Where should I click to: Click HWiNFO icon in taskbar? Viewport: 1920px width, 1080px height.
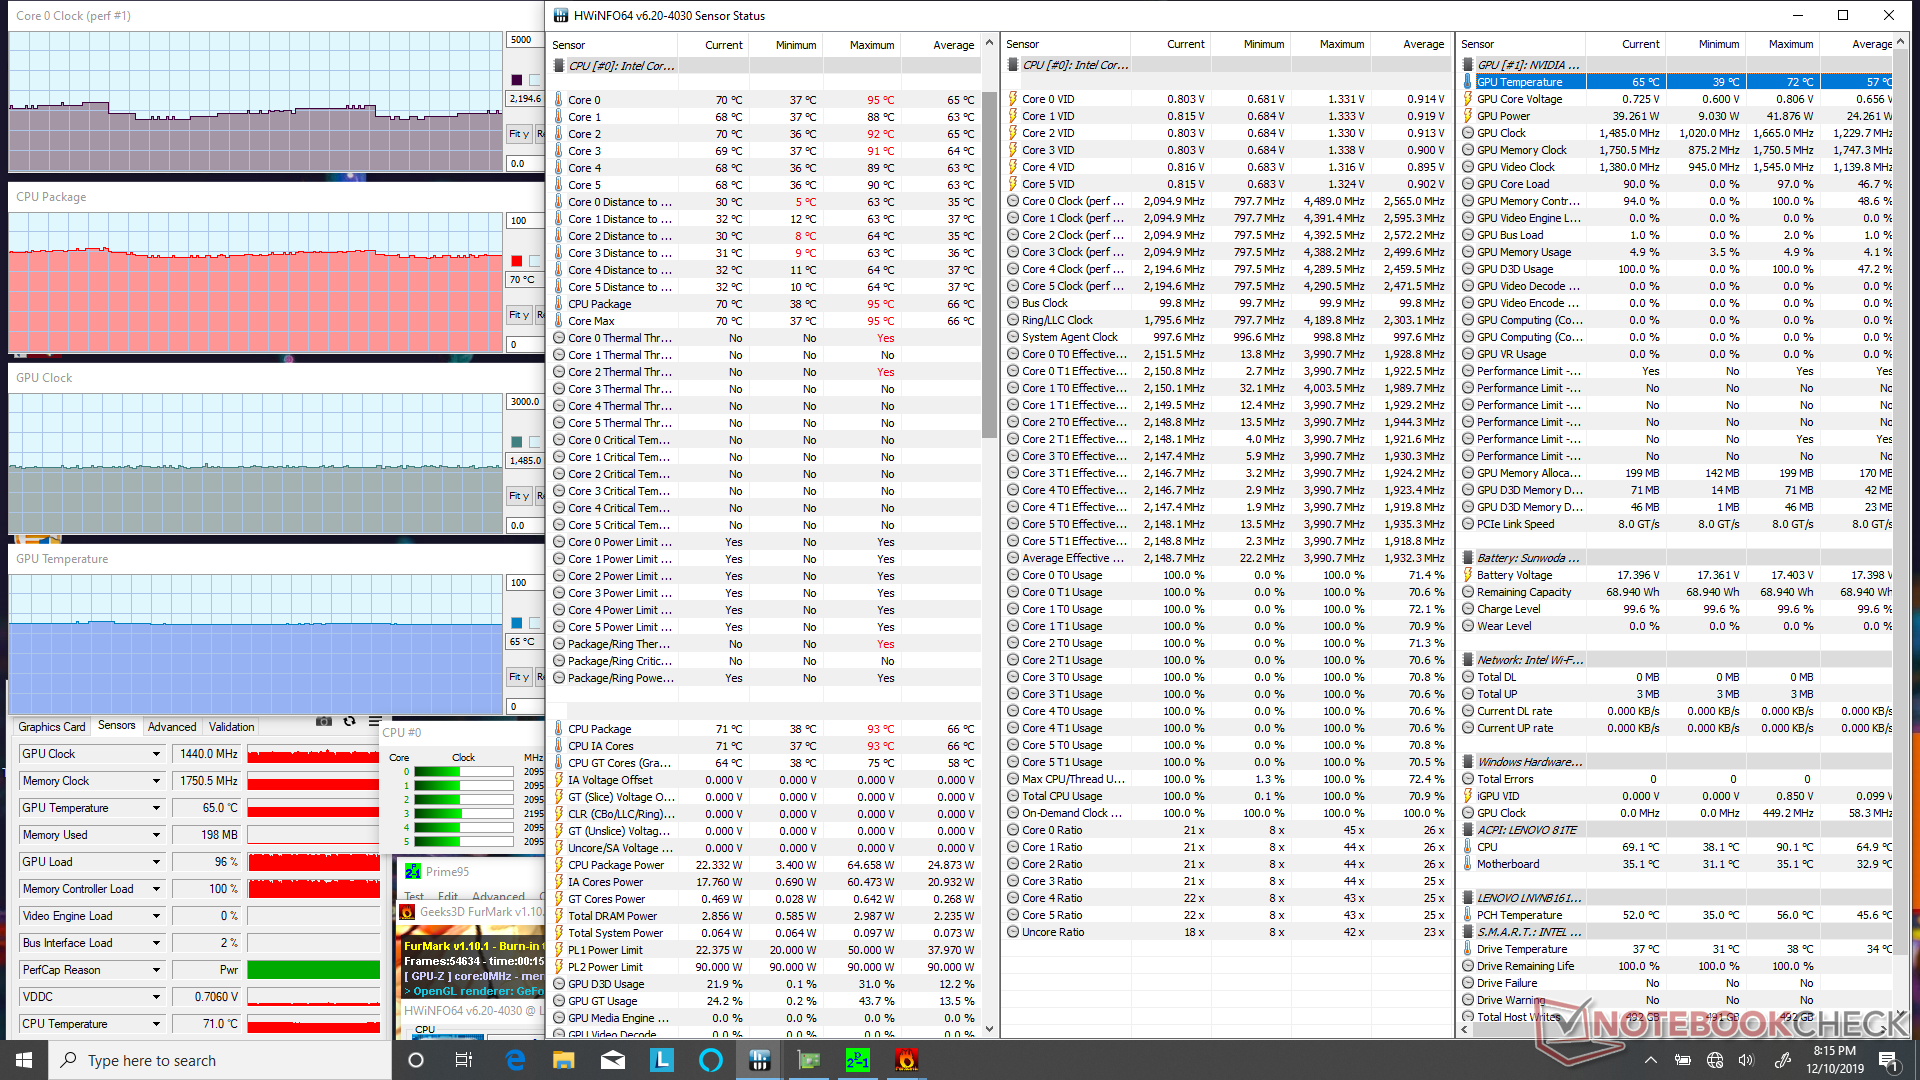click(x=759, y=1060)
